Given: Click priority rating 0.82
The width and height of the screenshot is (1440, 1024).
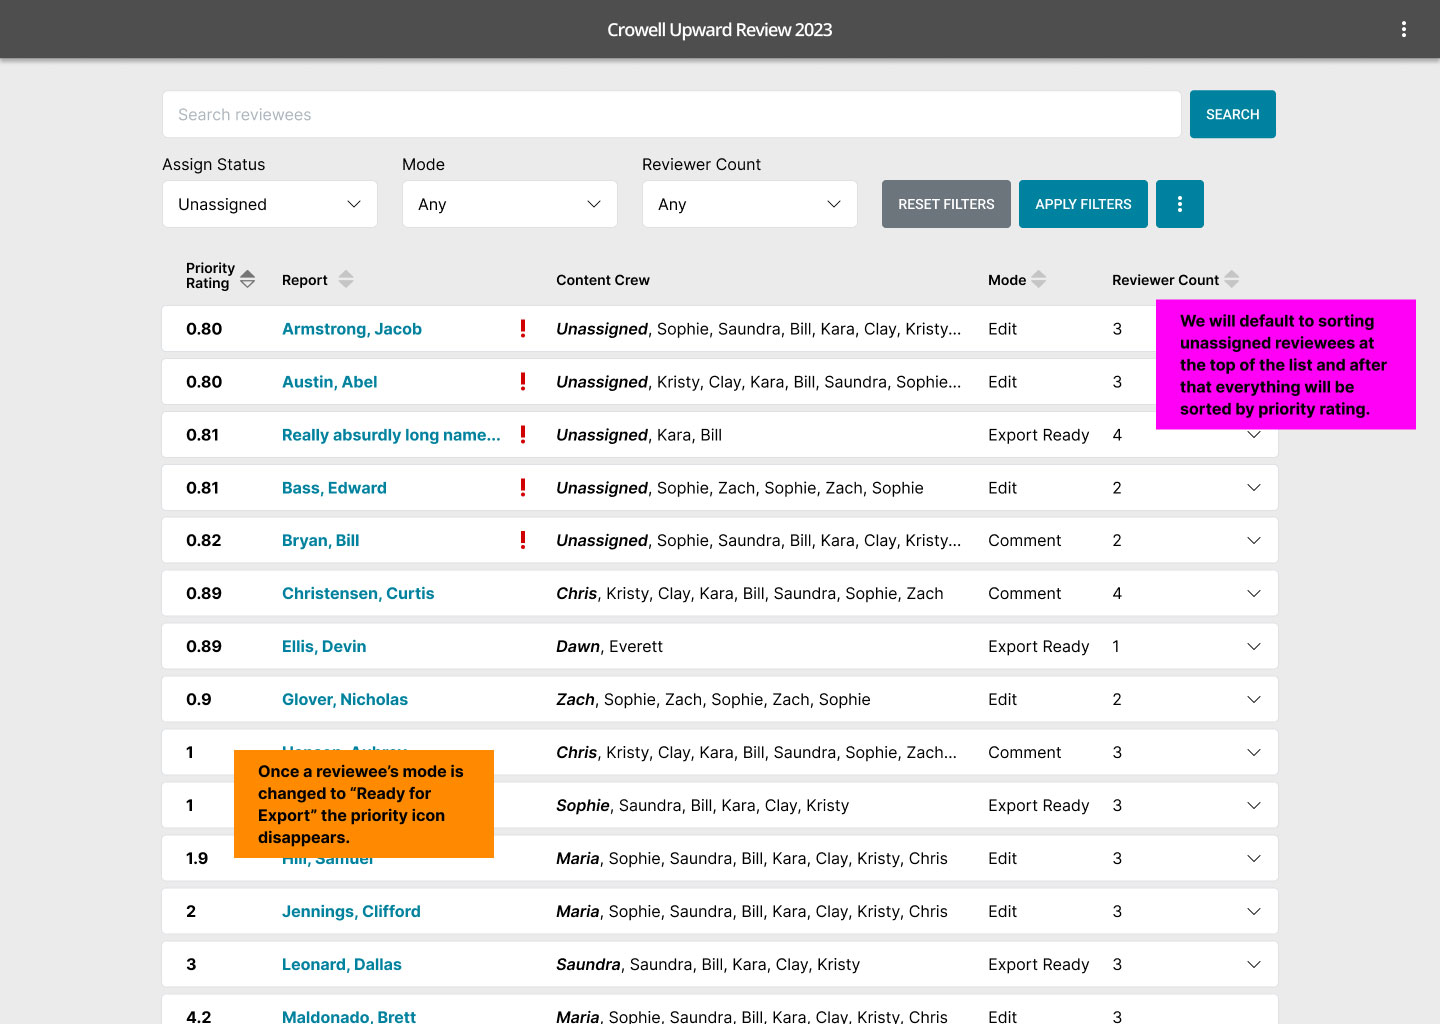Looking at the screenshot, I should (204, 540).
